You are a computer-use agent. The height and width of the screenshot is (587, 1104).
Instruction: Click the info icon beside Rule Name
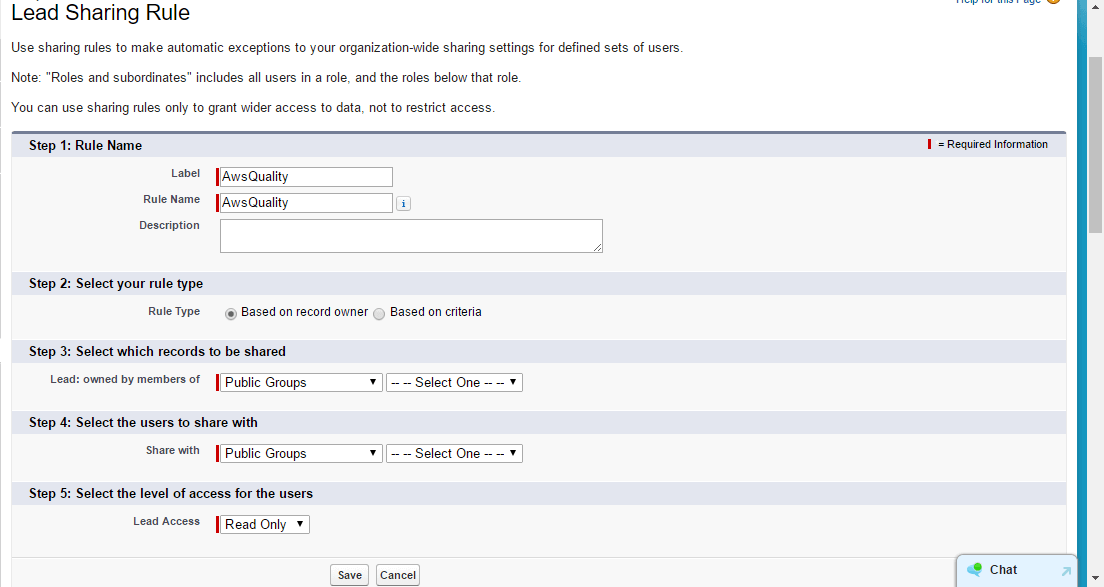403,203
